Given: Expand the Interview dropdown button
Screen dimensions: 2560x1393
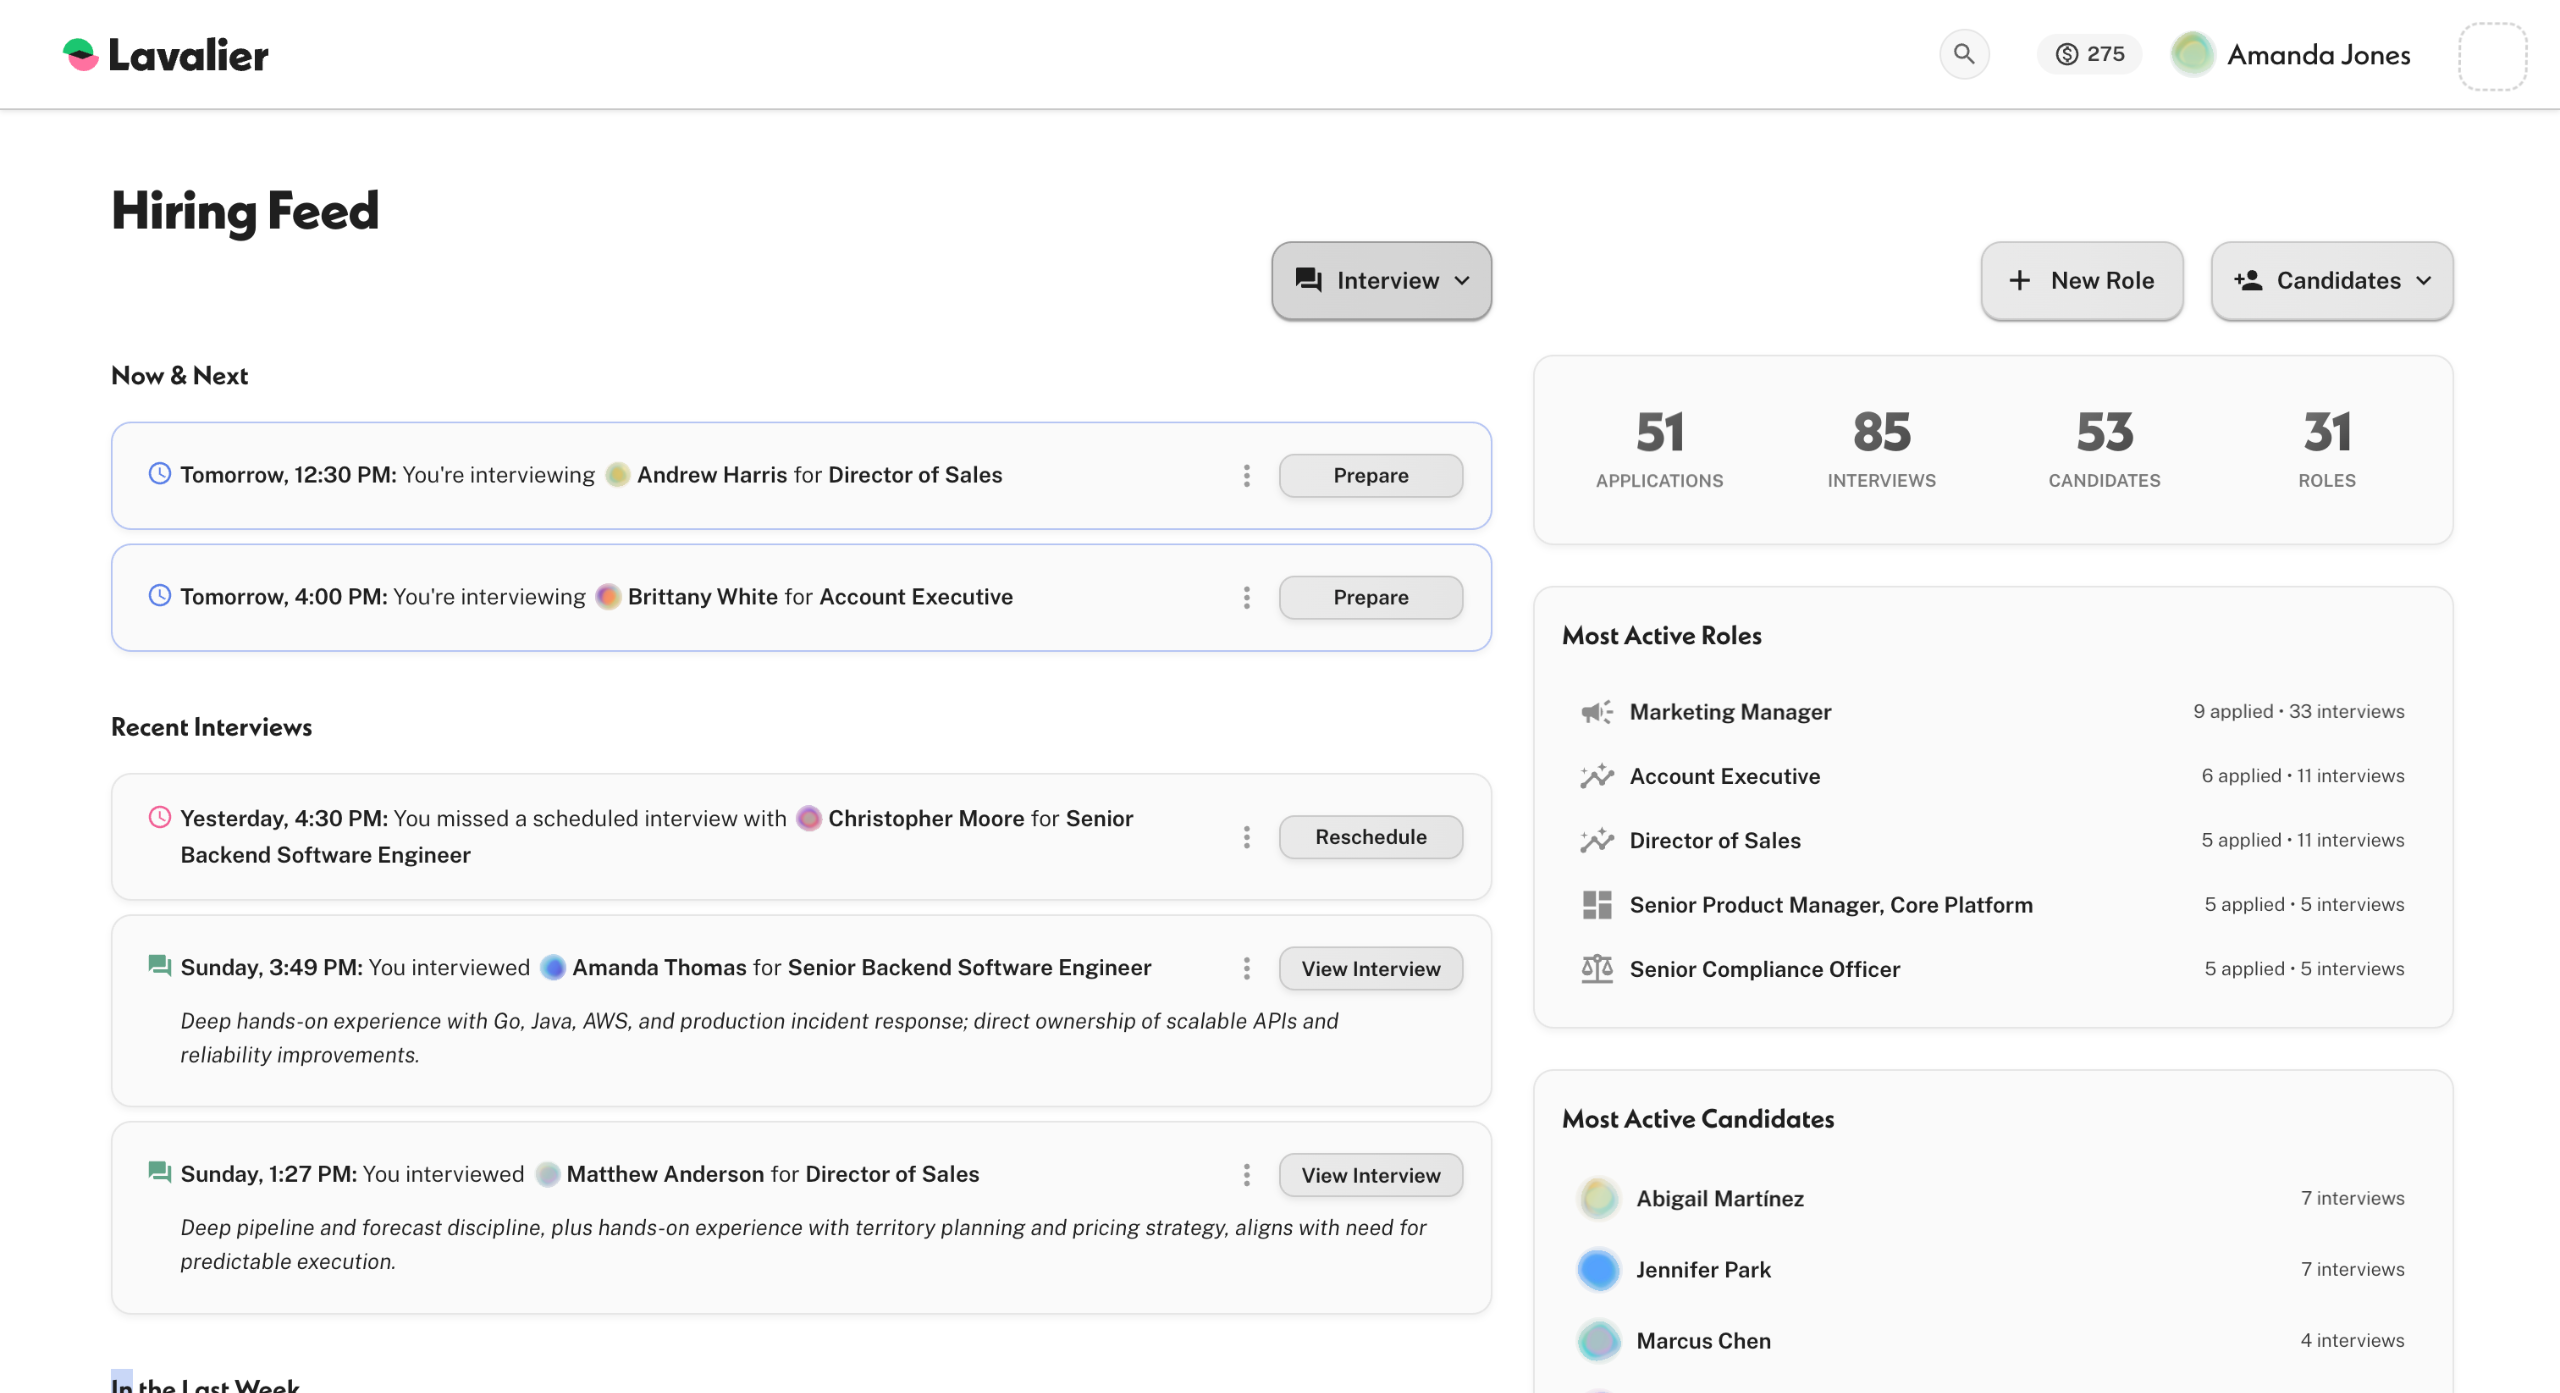Looking at the screenshot, I should pyautogui.click(x=1381, y=281).
